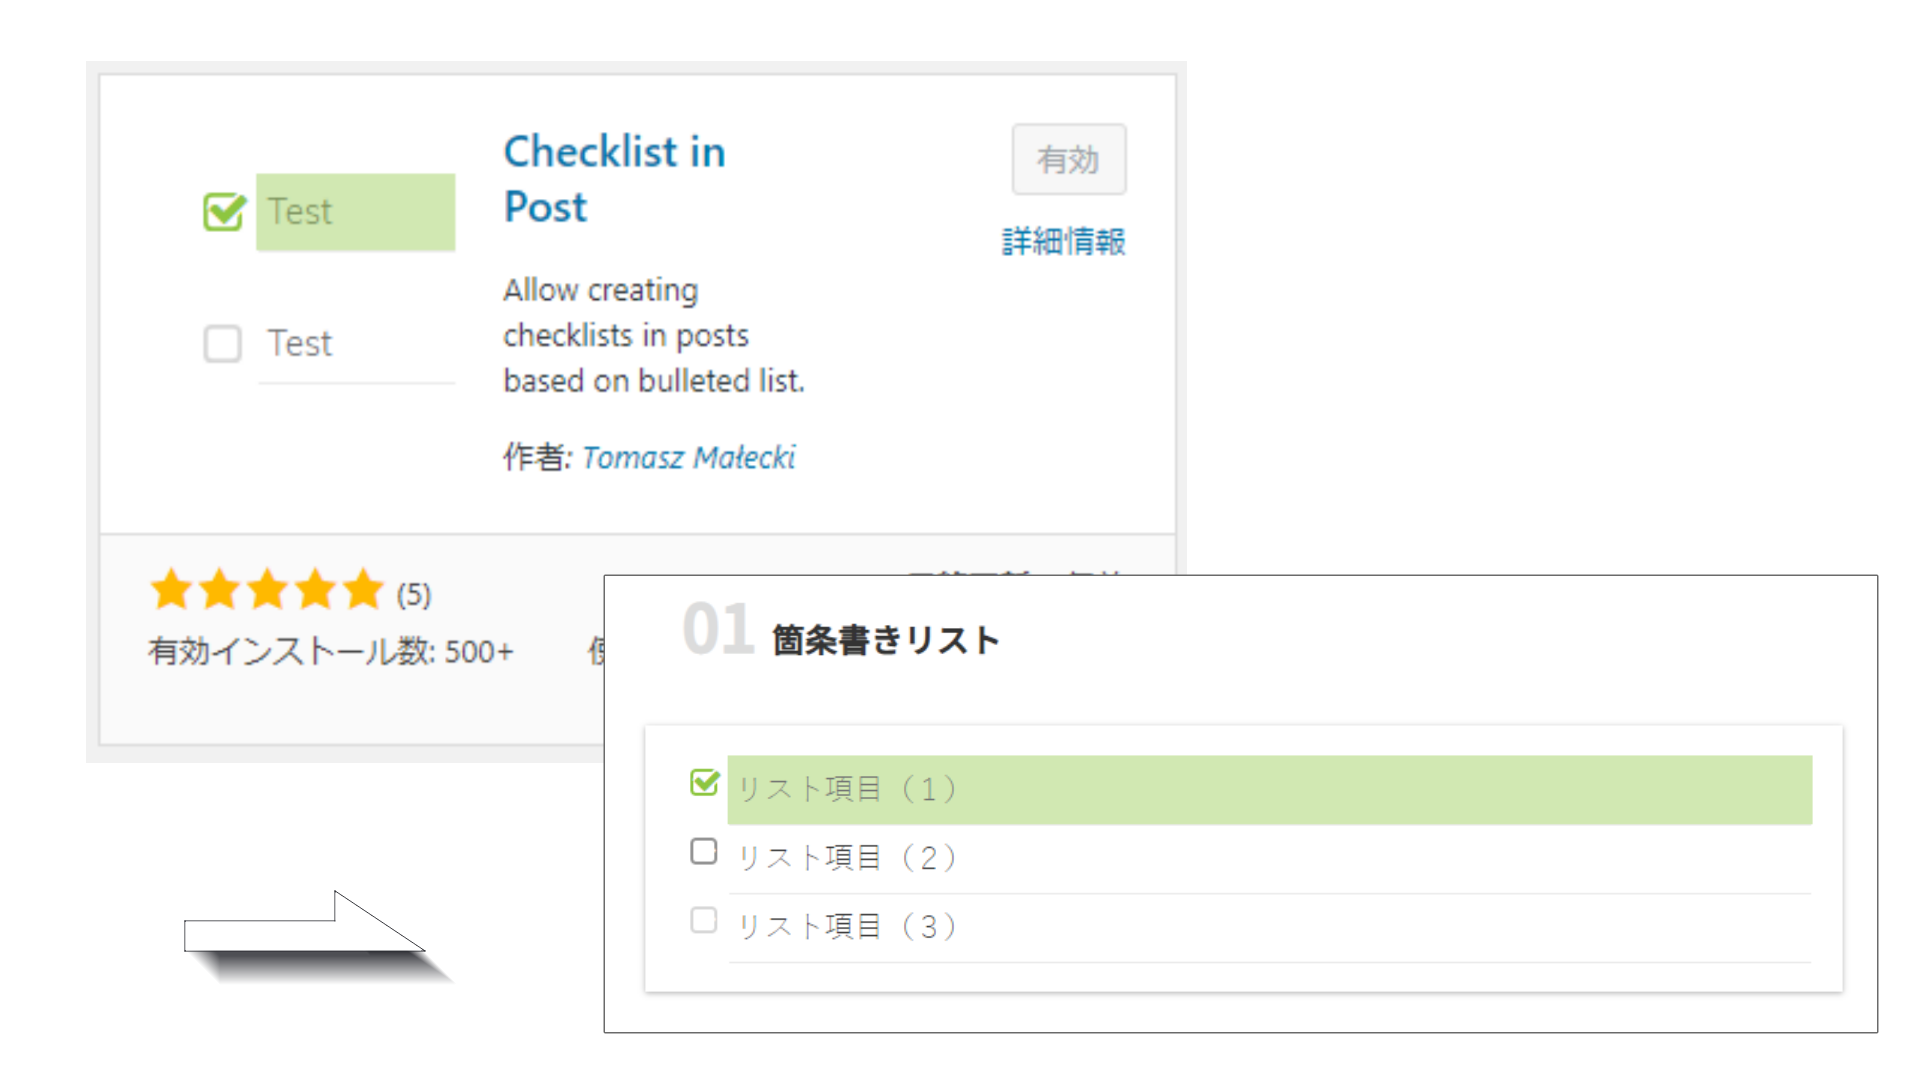Uncheck the green checked Test checkbox

coord(224,212)
